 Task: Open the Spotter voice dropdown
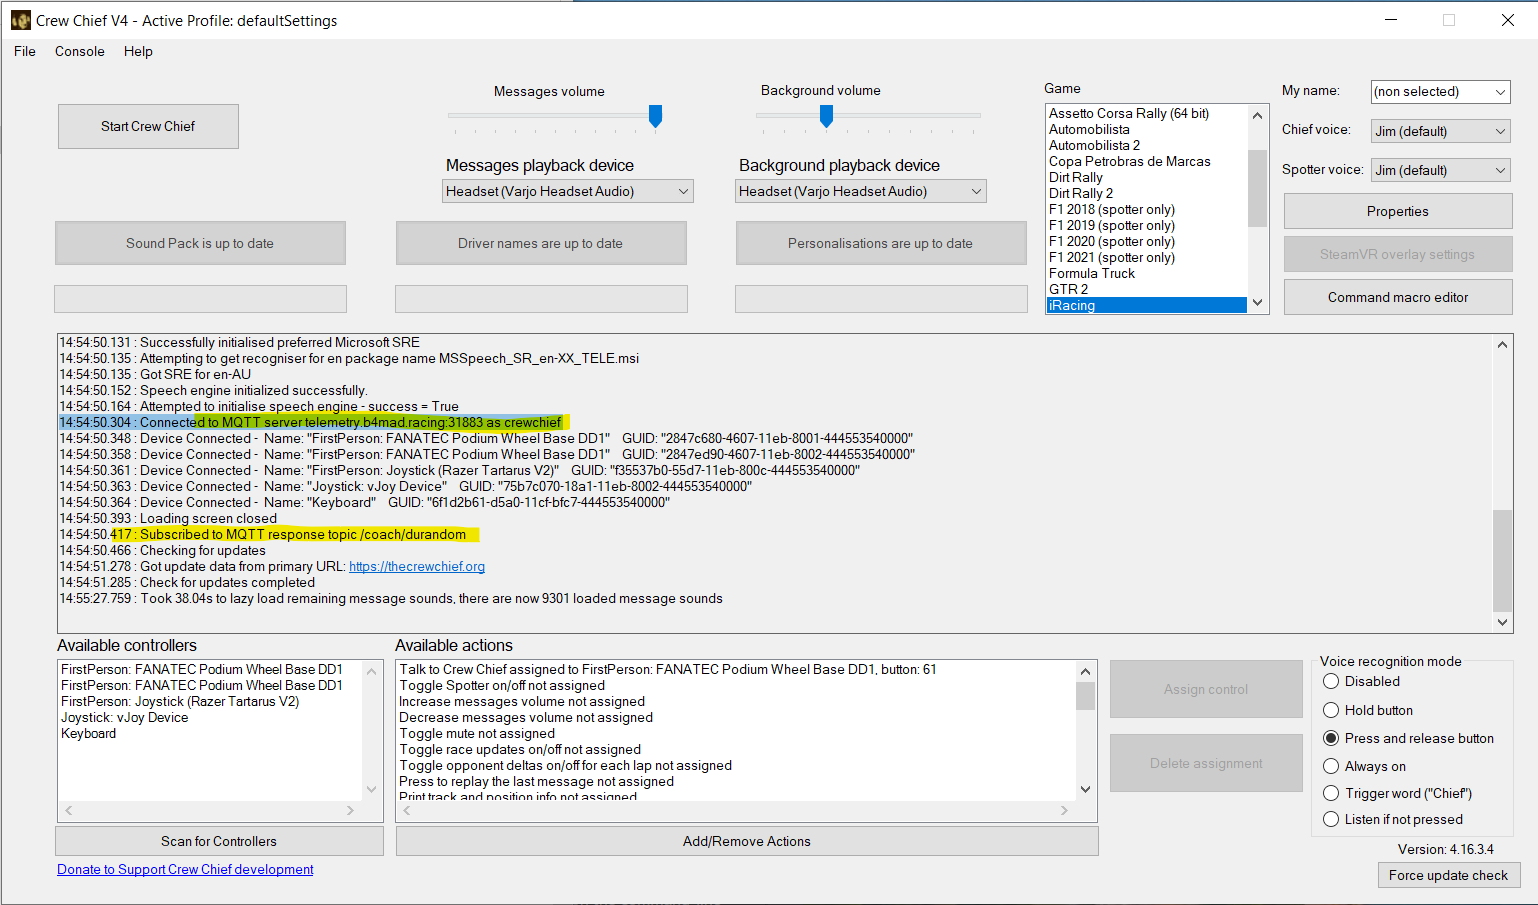click(x=1440, y=170)
